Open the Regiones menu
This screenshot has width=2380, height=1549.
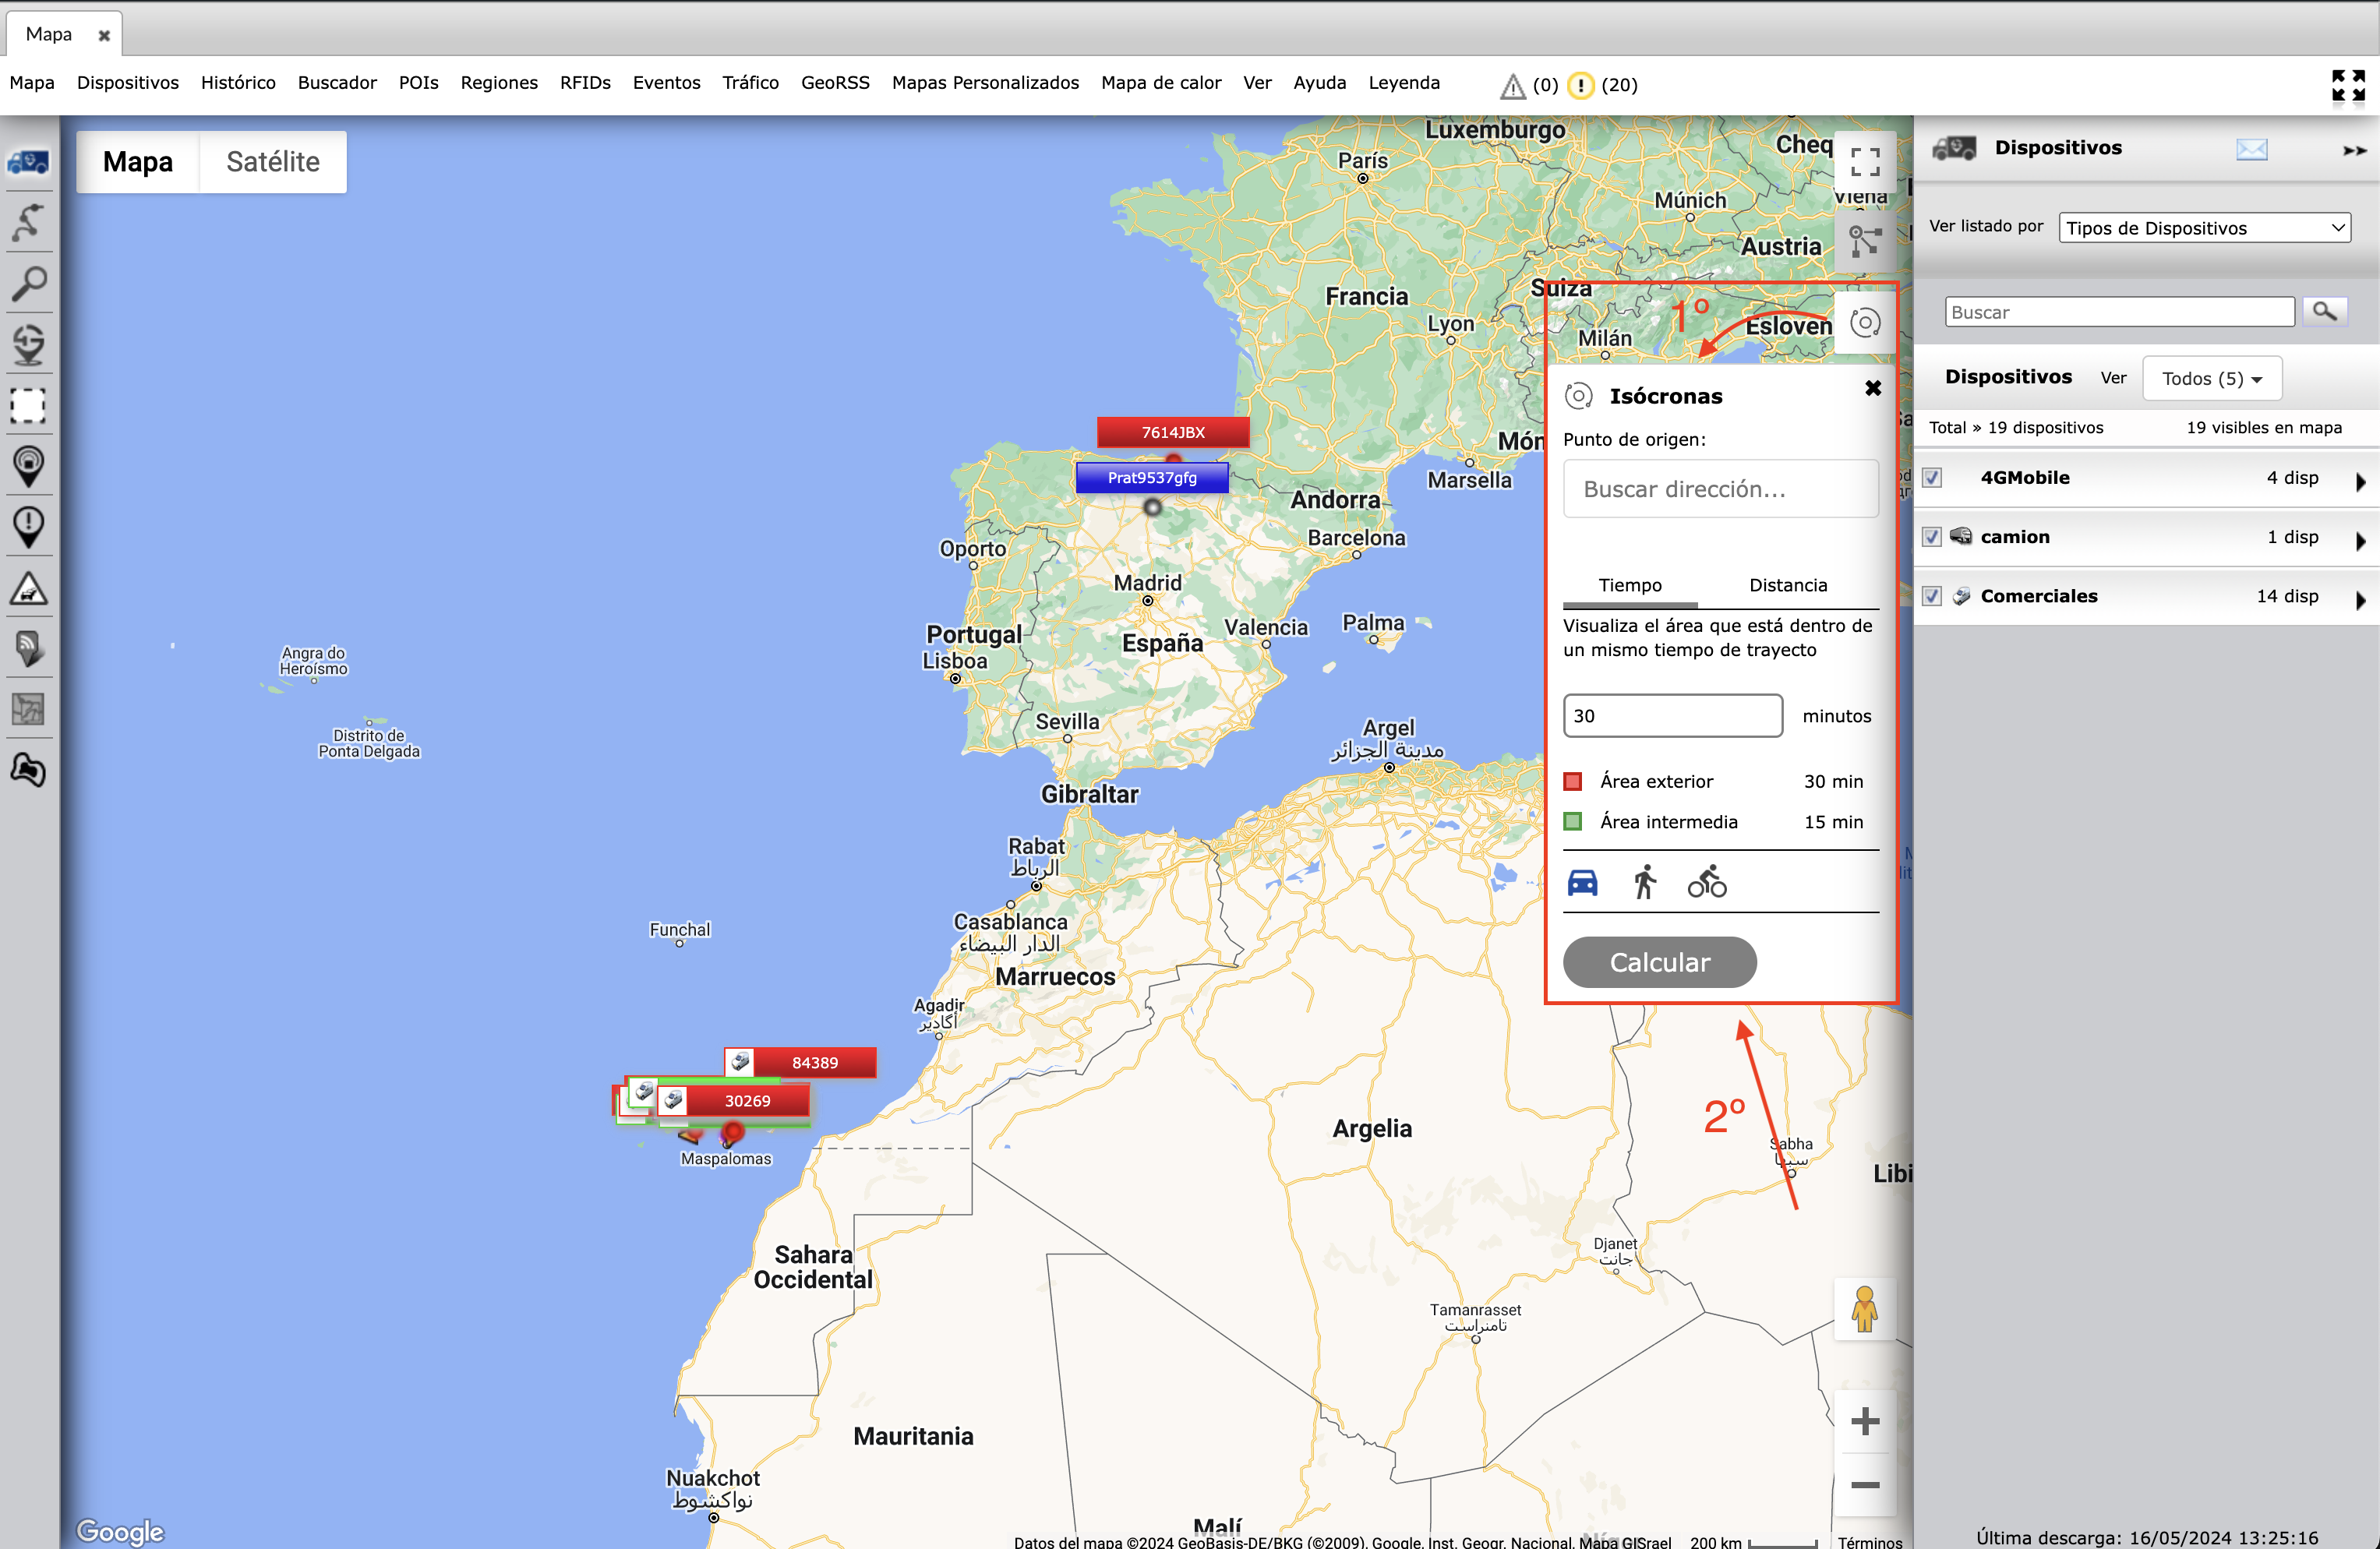click(x=499, y=83)
